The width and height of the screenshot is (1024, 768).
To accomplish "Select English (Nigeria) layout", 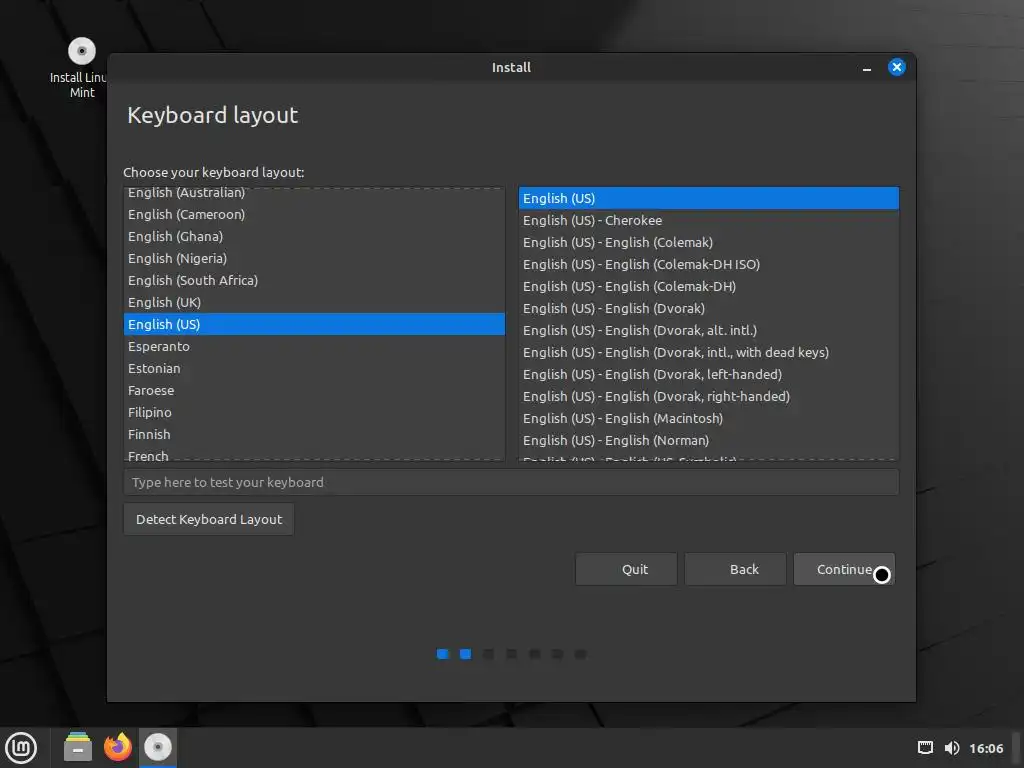I will [x=314, y=259].
